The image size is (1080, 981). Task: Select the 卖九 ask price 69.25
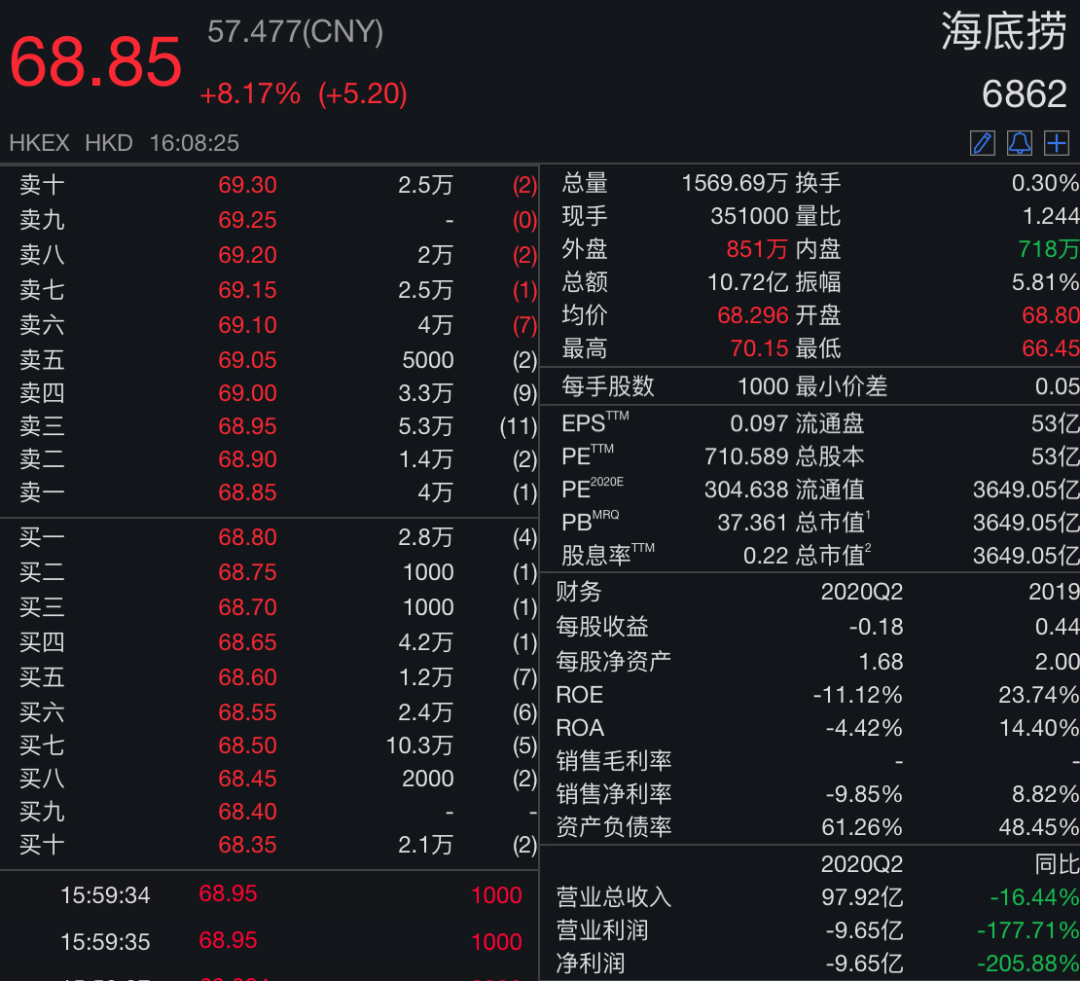tap(247, 220)
